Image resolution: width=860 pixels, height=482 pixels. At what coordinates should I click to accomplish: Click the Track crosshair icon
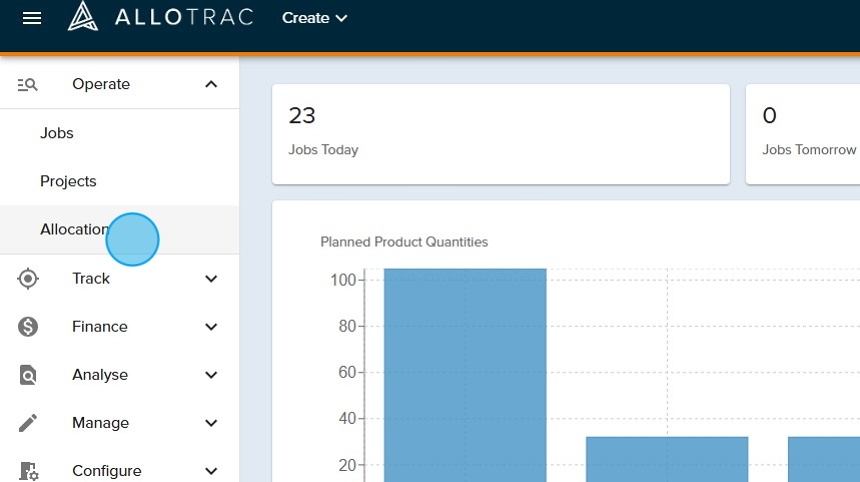[28, 279]
